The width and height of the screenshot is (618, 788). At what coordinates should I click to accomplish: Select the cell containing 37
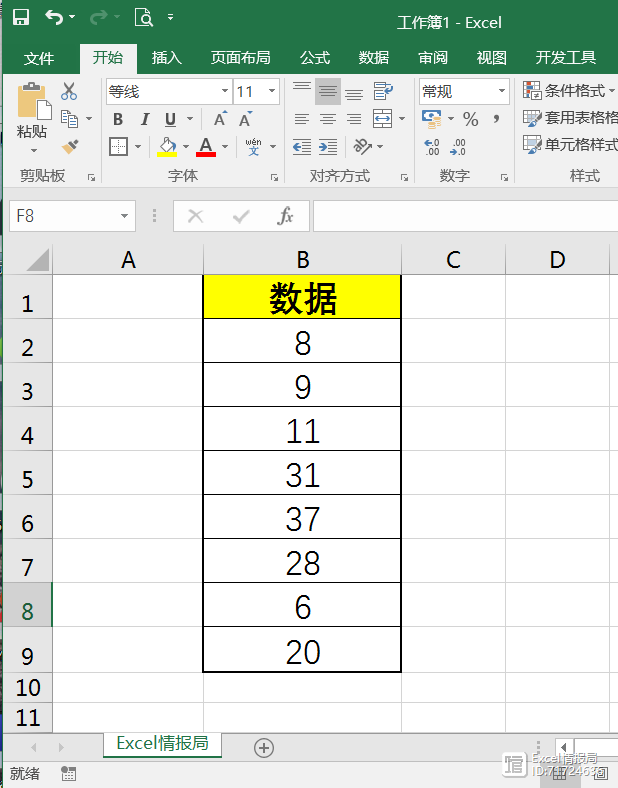pyautogui.click(x=302, y=517)
